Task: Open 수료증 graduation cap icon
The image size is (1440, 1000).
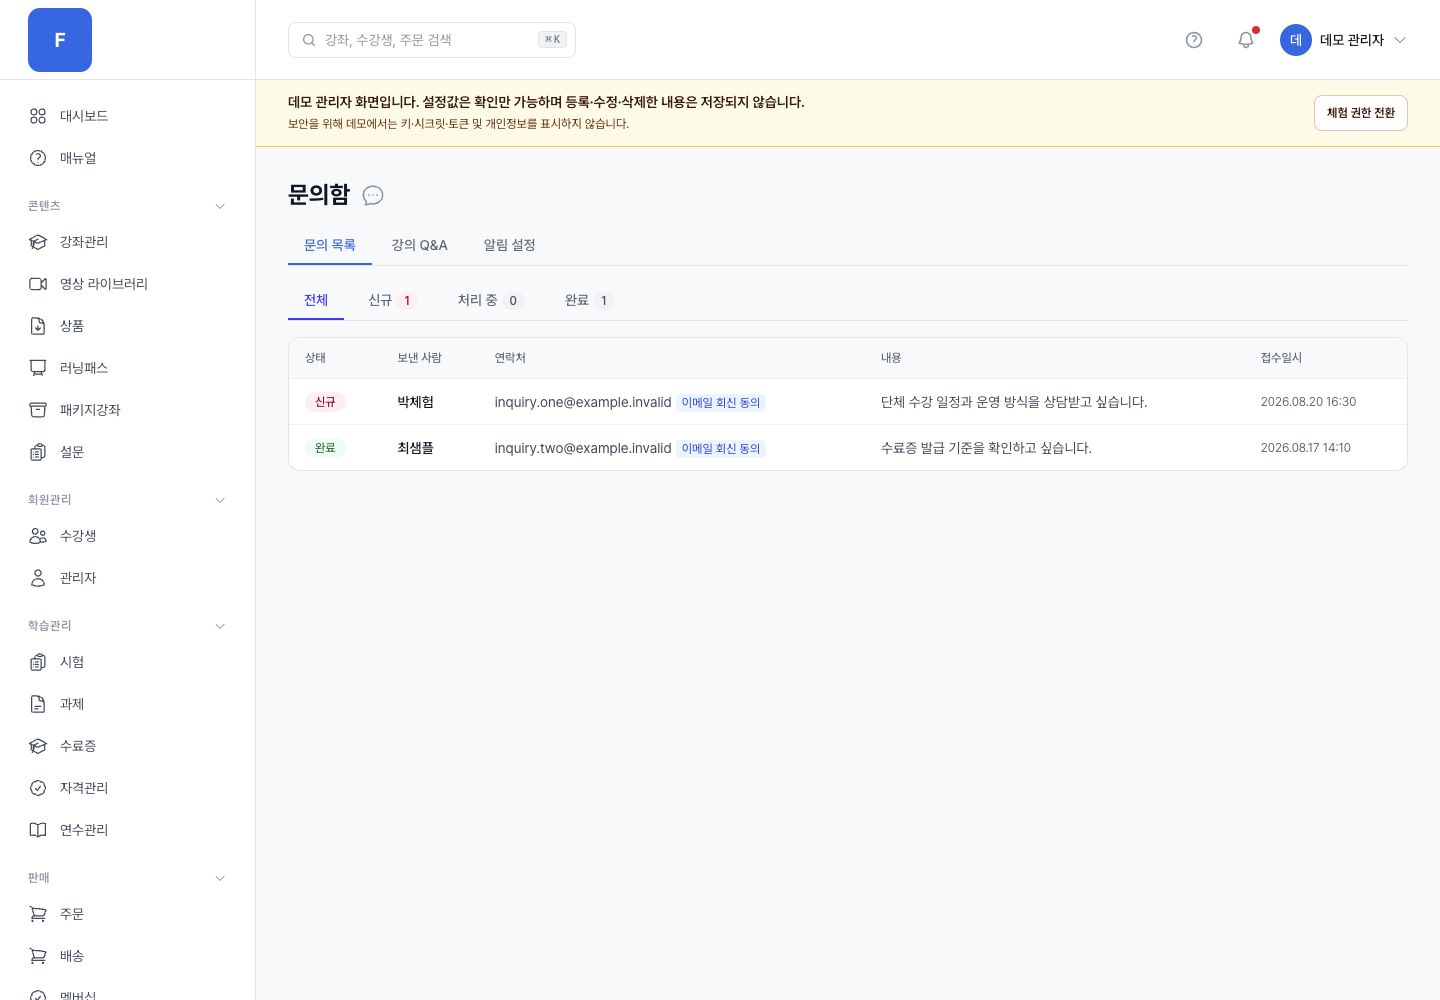Action: (38, 746)
